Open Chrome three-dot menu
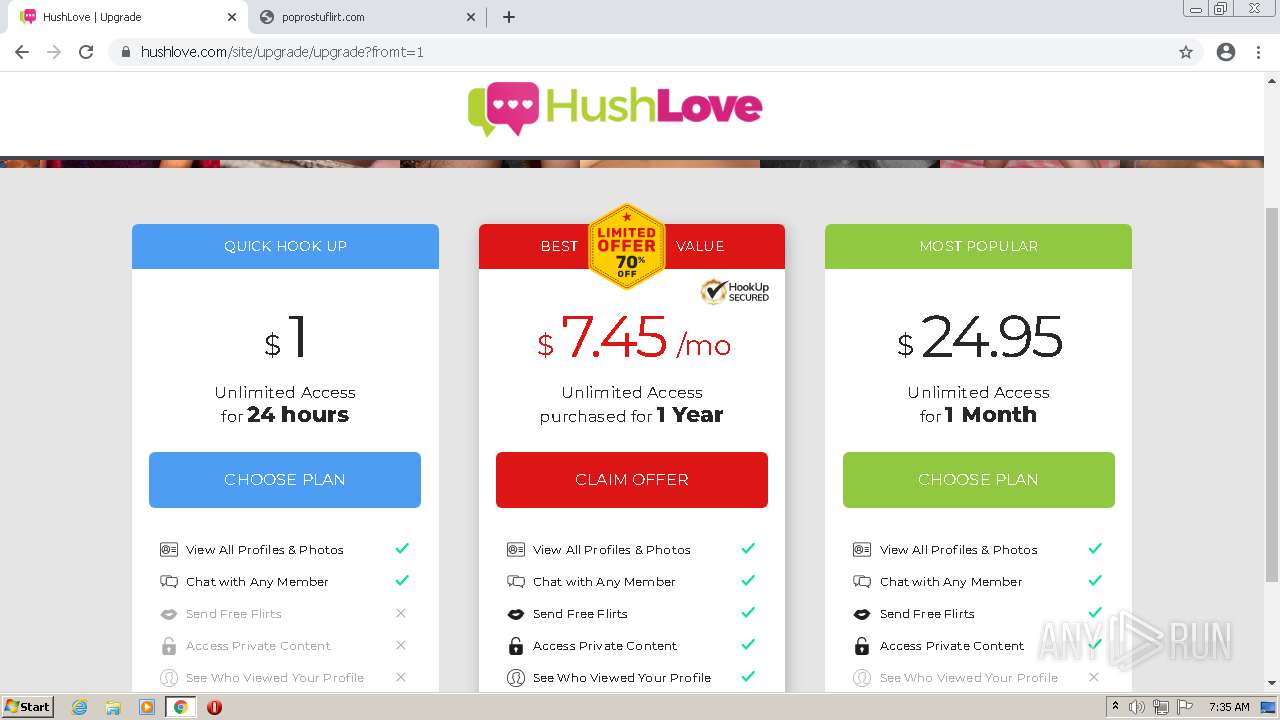Image resolution: width=1280 pixels, height=720 pixels. pyautogui.click(x=1258, y=52)
